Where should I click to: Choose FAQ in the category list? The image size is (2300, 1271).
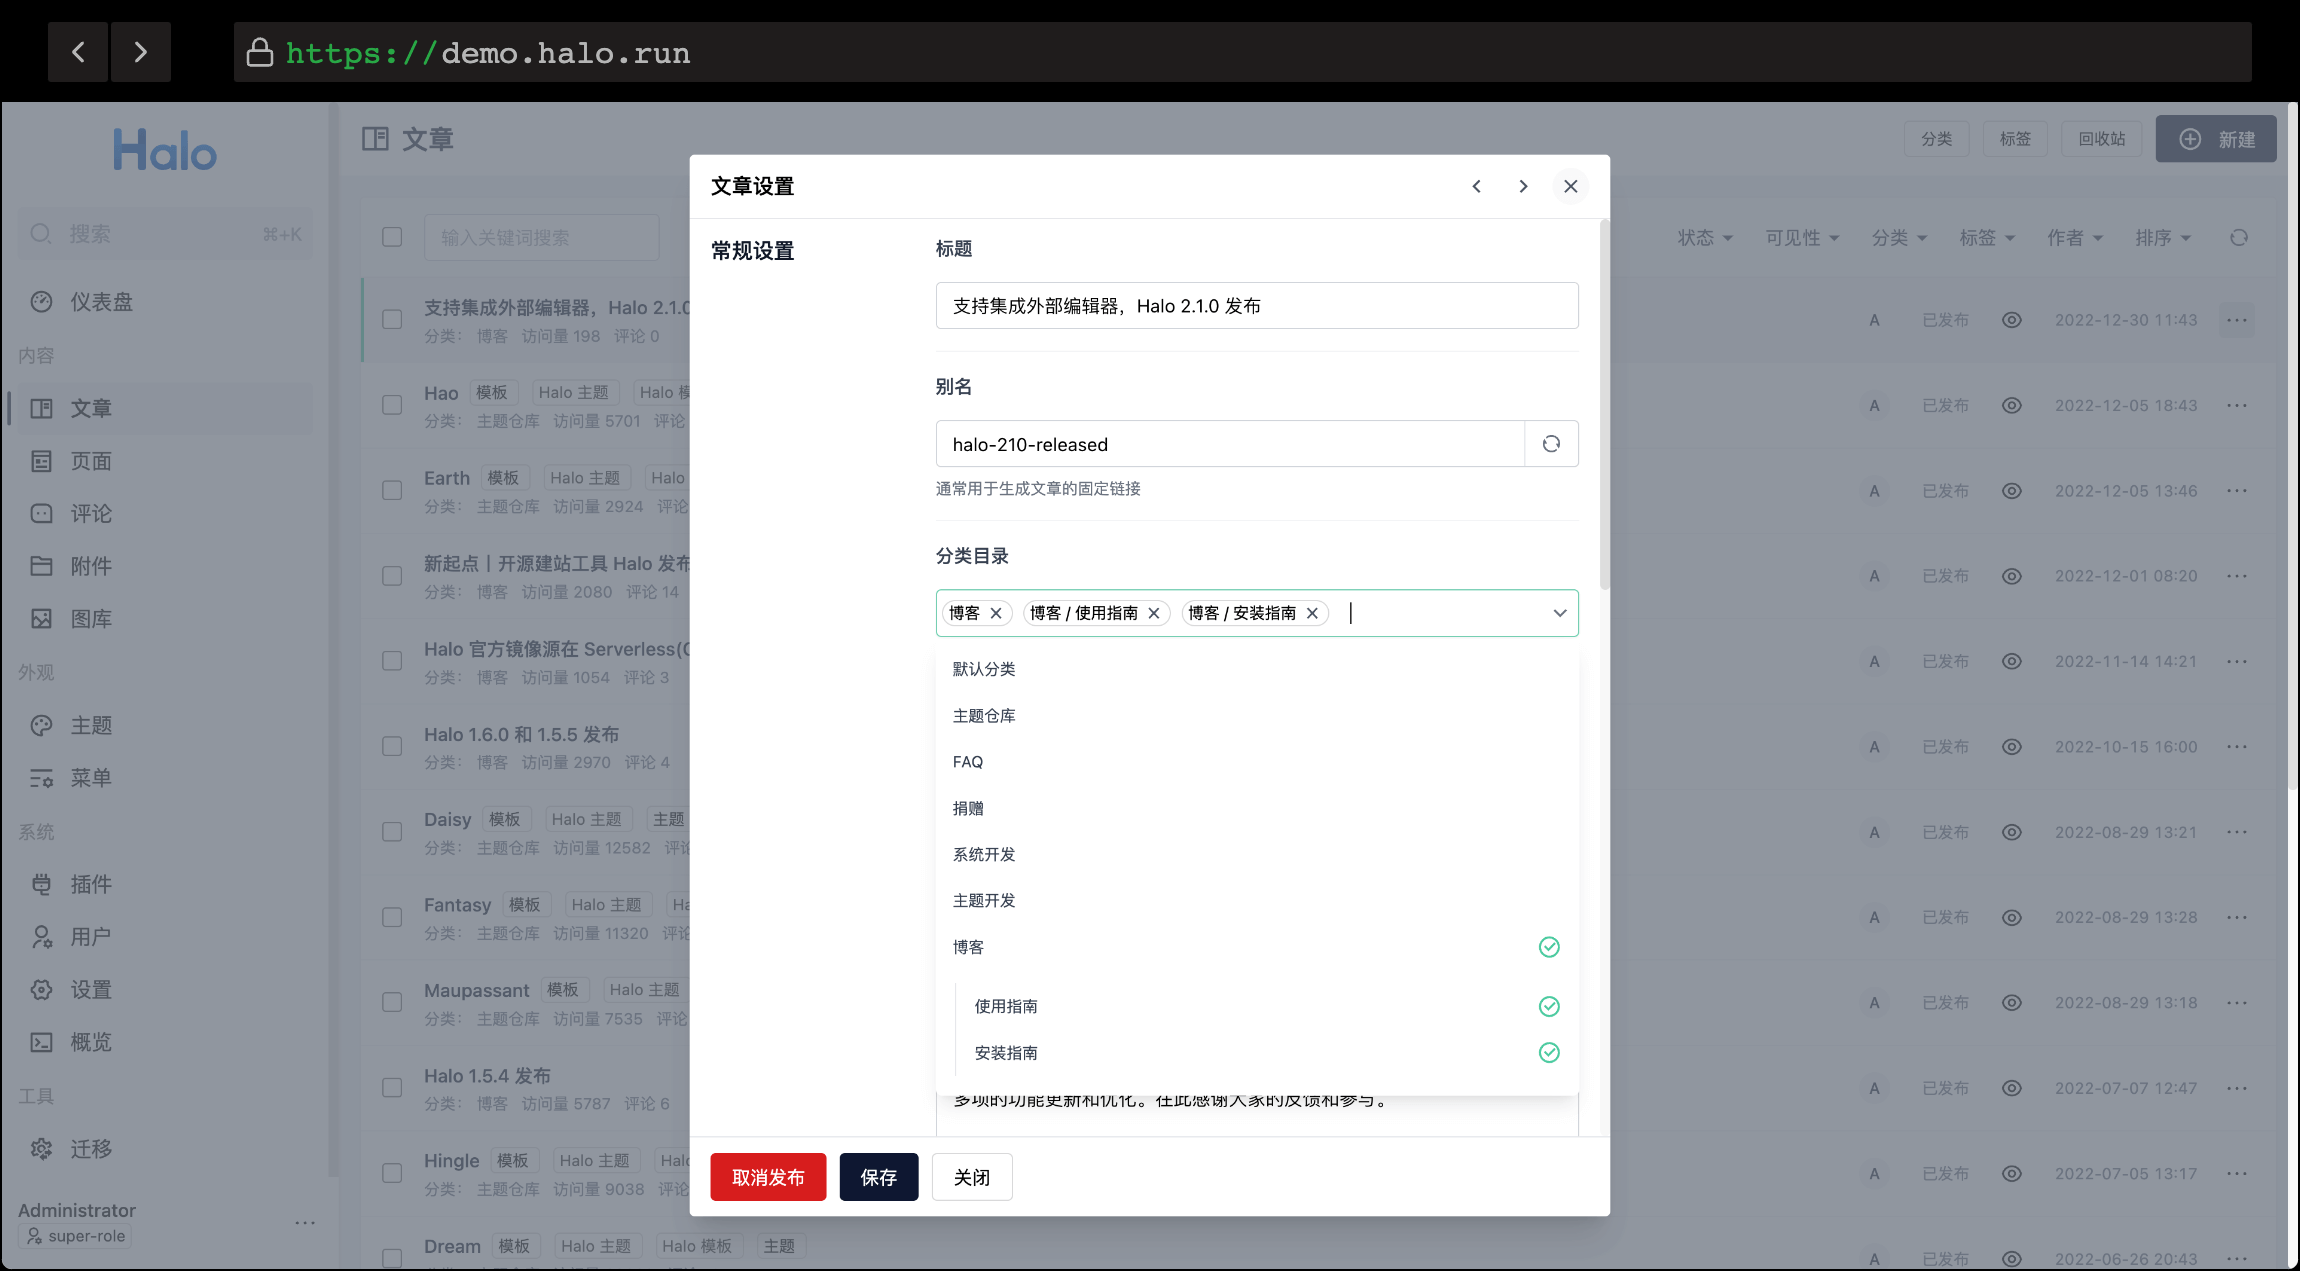[968, 762]
